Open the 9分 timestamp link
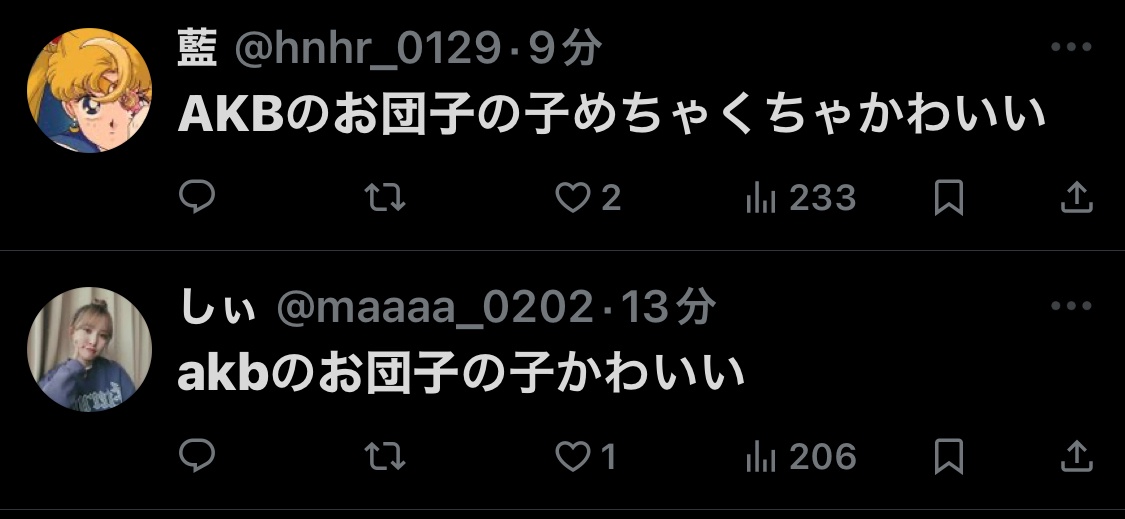The height and width of the screenshot is (519, 1125). coord(565,50)
